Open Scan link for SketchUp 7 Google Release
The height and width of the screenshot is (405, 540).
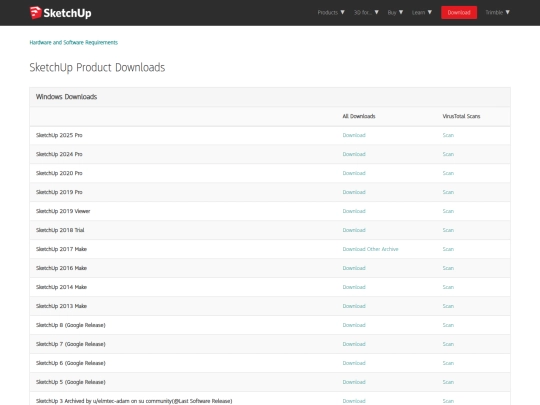pos(448,344)
